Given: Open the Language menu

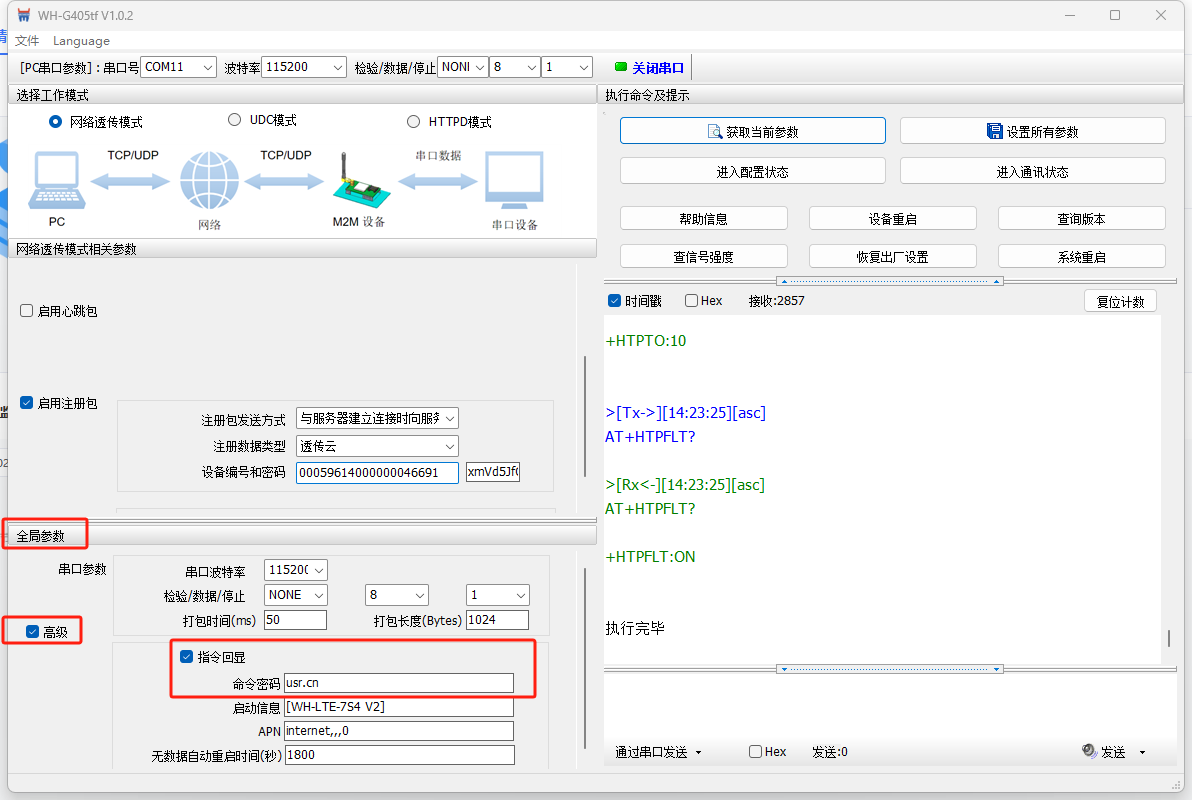Looking at the screenshot, I should click(x=81, y=41).
